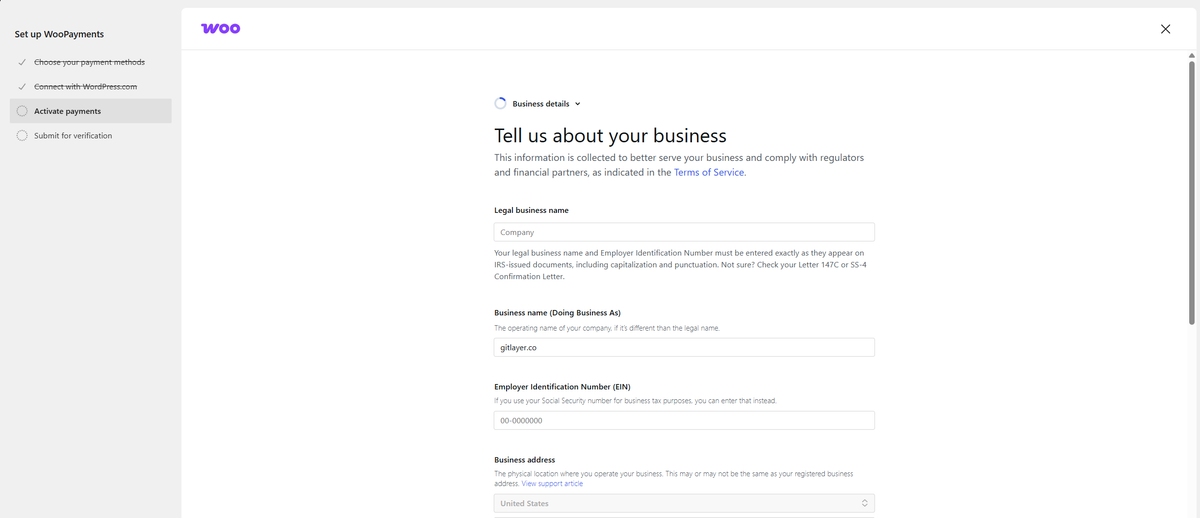Click the Employer Identification Number (EIN) label
Image resolution: width=1200 pixels, height=518 pixels.
562,387
